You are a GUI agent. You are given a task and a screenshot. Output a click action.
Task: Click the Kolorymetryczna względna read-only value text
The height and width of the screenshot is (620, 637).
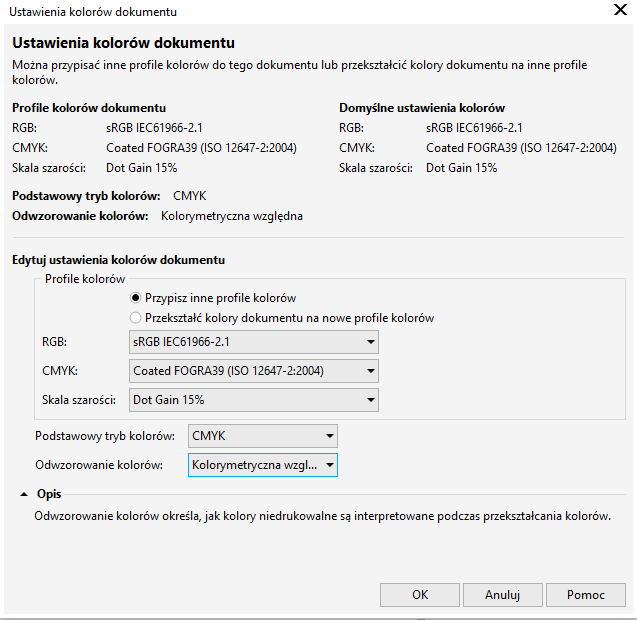coord(231,215)
